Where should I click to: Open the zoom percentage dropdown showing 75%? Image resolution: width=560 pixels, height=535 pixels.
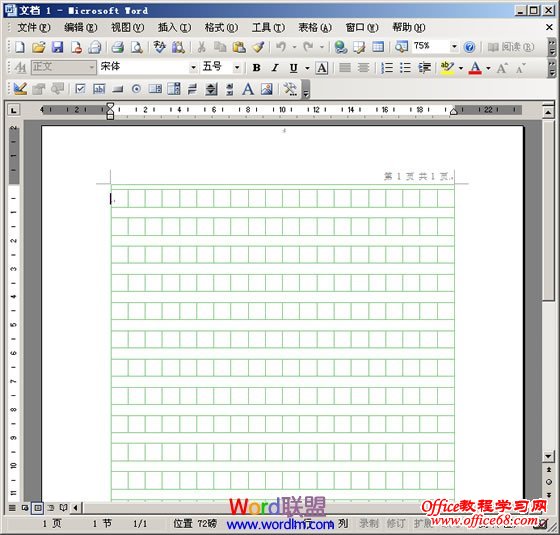tap(454, 47)
